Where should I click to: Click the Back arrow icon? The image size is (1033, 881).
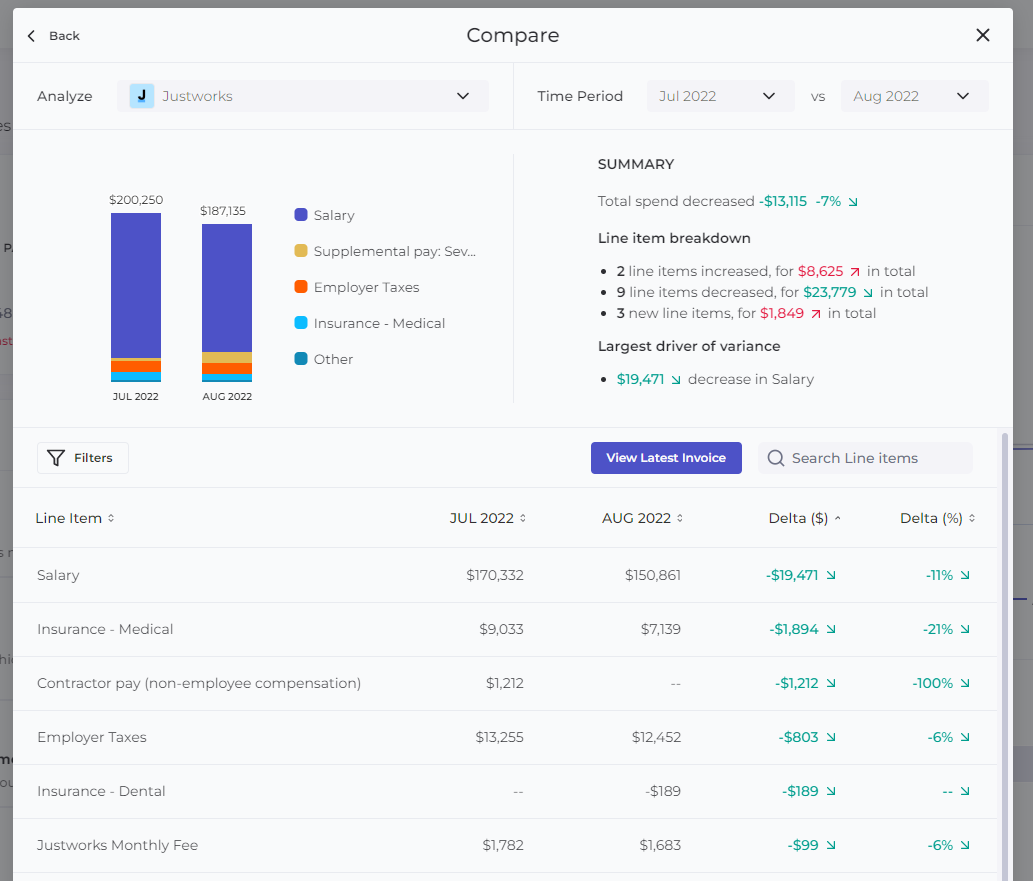31,36
